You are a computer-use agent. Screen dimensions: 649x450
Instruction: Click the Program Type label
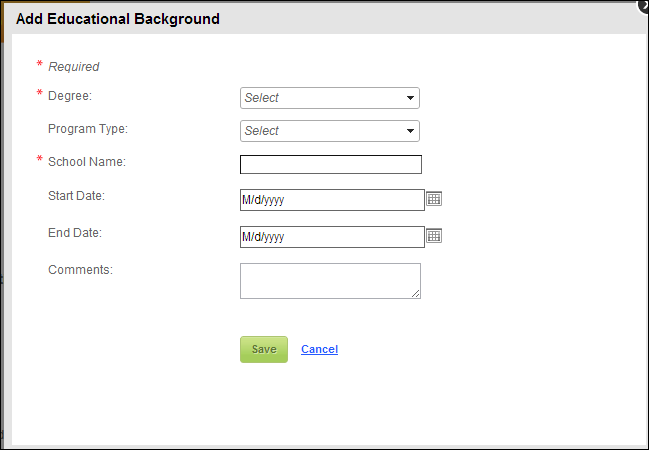[88, 129]
